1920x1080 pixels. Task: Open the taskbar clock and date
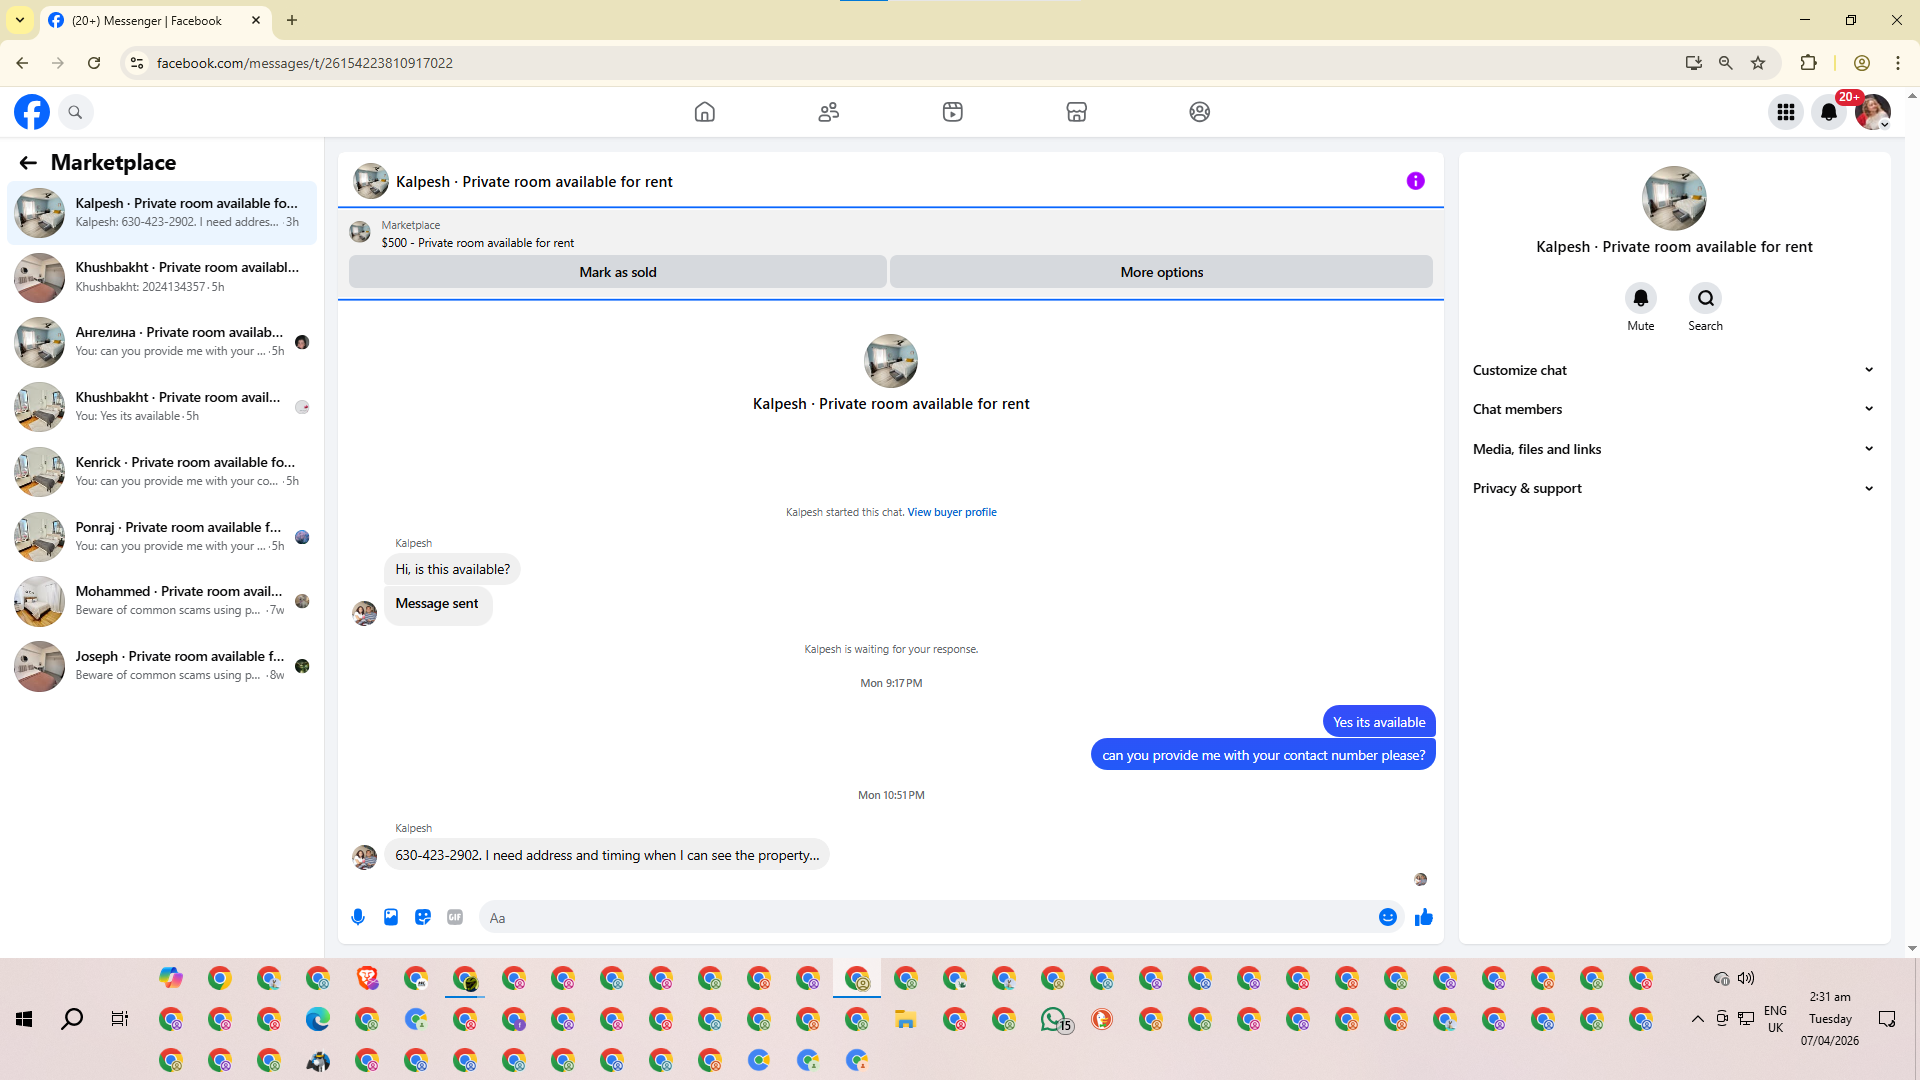1830,1019
